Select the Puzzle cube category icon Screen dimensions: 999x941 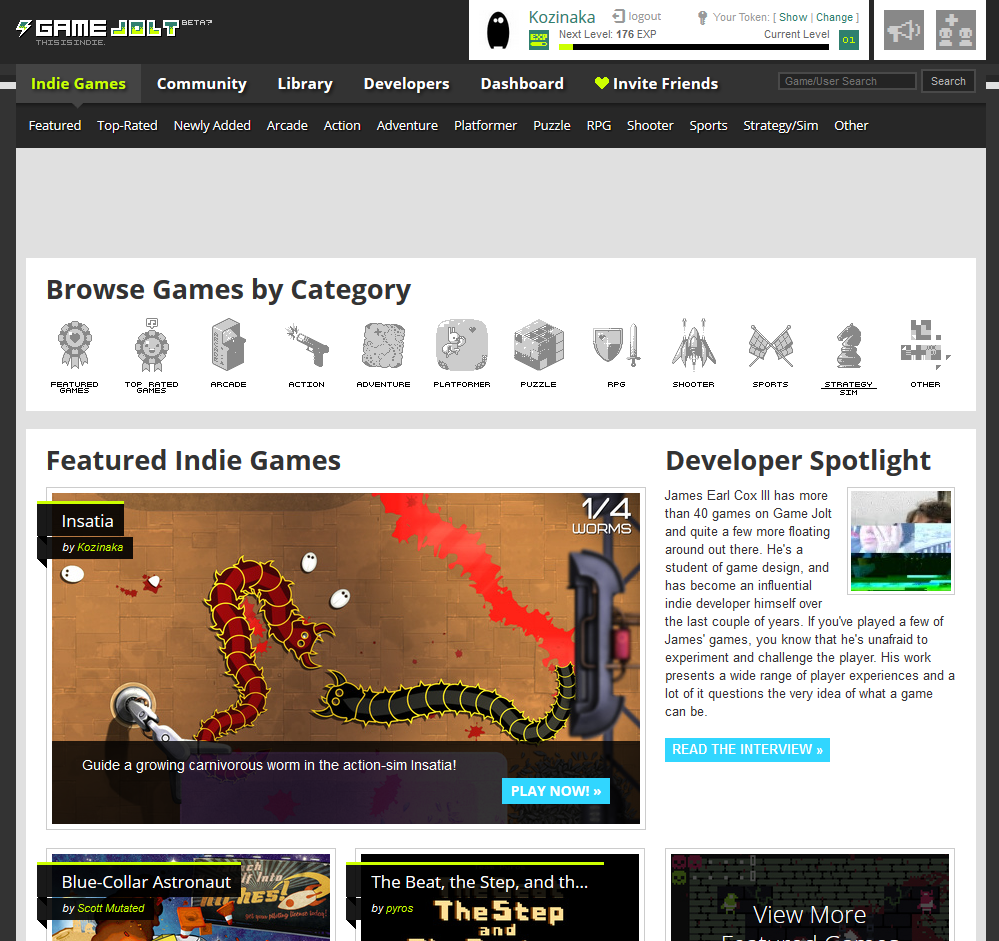pyautogui.click(x=539, y=345)
